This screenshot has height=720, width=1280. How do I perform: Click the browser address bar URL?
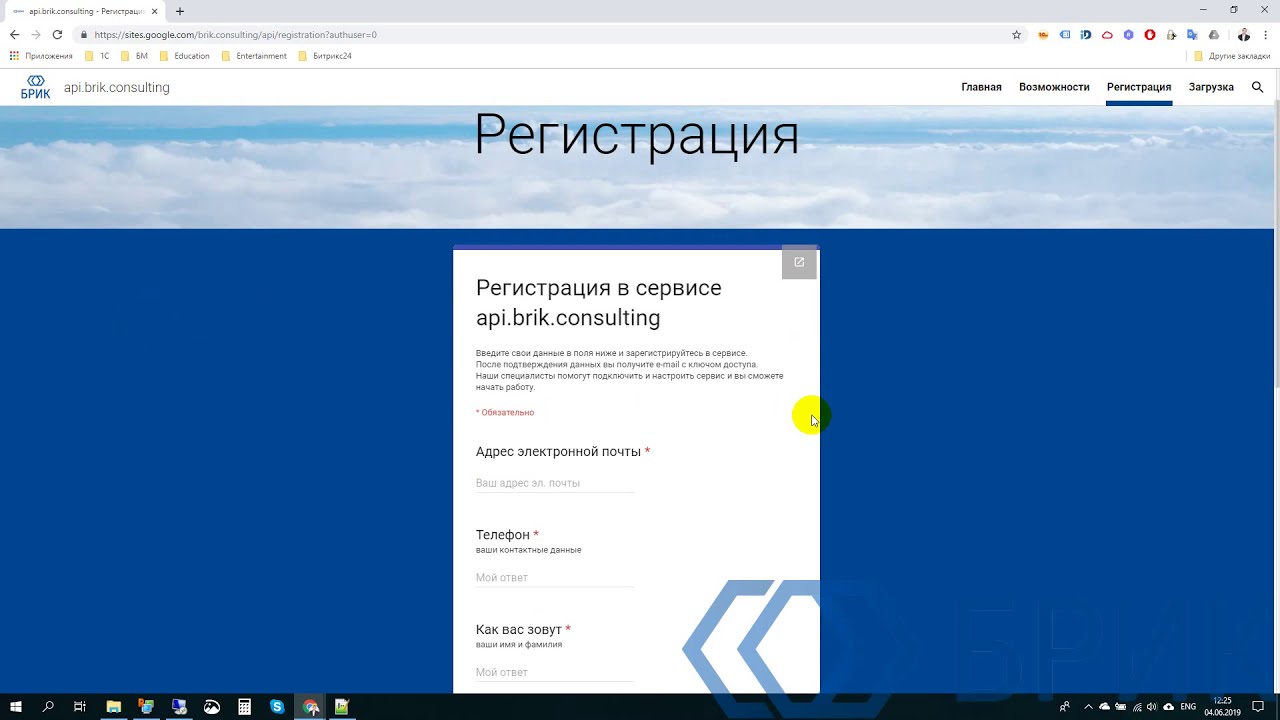tap(236, 35)
